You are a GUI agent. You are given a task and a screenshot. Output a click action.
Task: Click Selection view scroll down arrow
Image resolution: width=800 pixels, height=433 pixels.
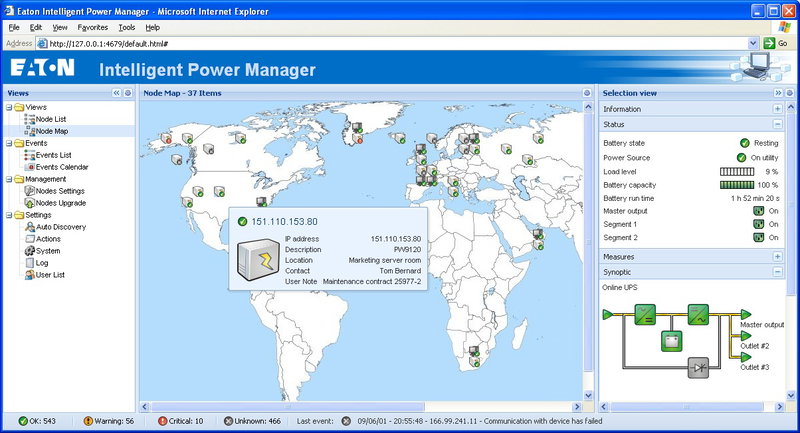coord(791,395)
